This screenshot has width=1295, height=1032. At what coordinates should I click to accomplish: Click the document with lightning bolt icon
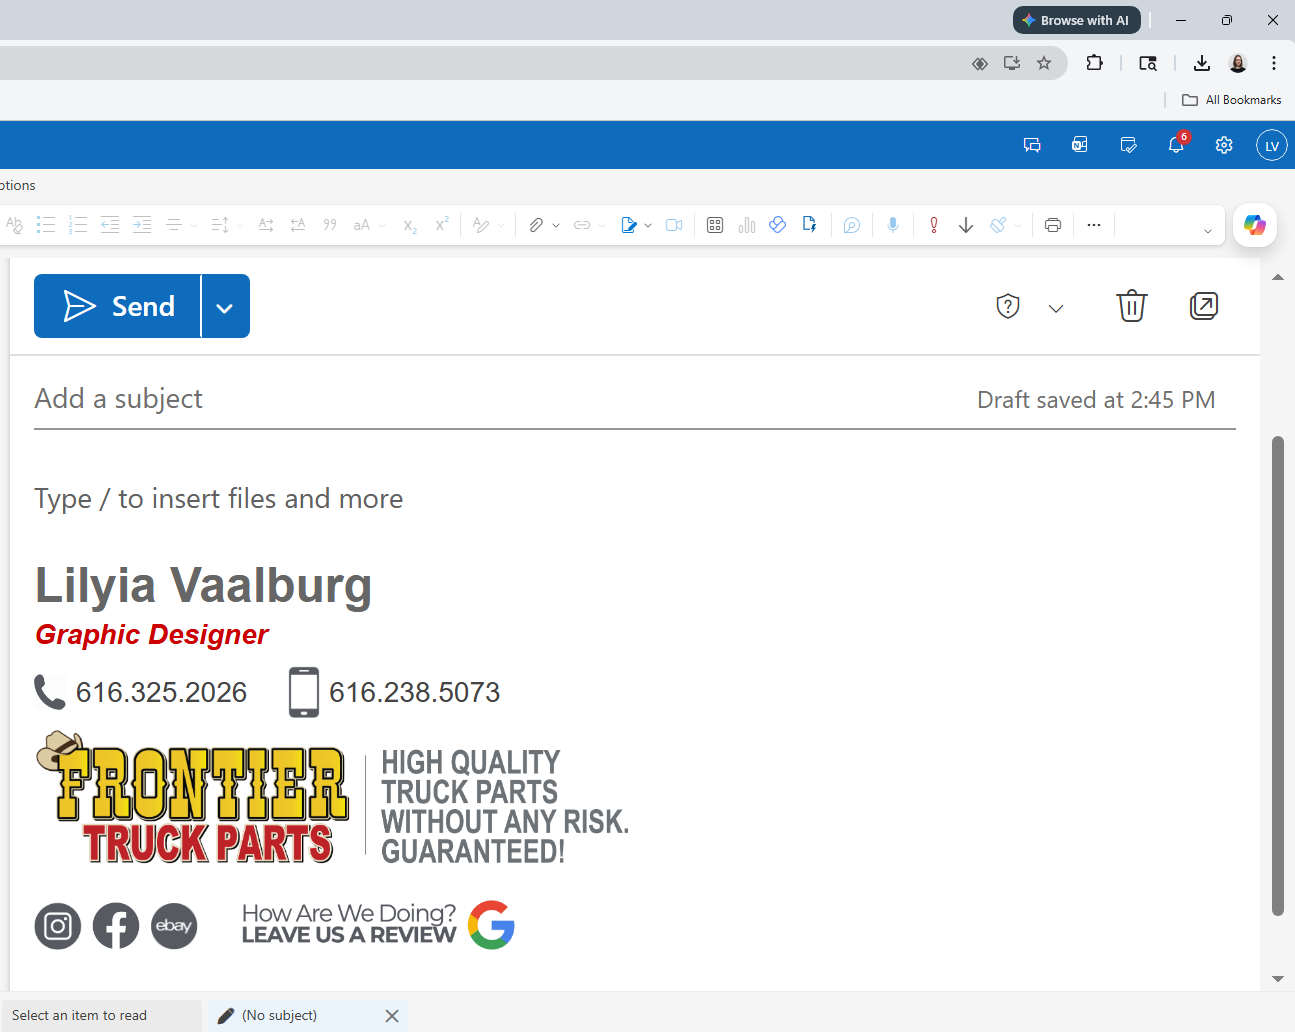pyautogui.click(x=809, y=225)
